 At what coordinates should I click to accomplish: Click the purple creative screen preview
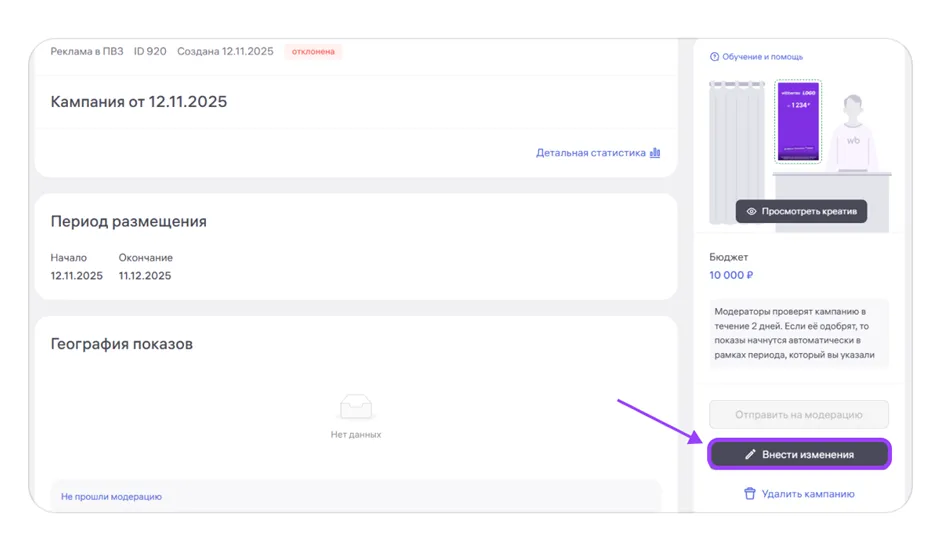tap(798, 122)
